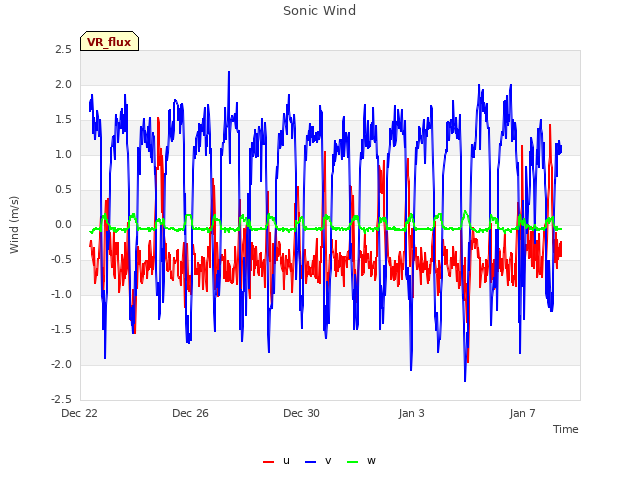640x480 pixels.
Task: Click the -1.0 y-axis tick label
Action: pos(62,295)
